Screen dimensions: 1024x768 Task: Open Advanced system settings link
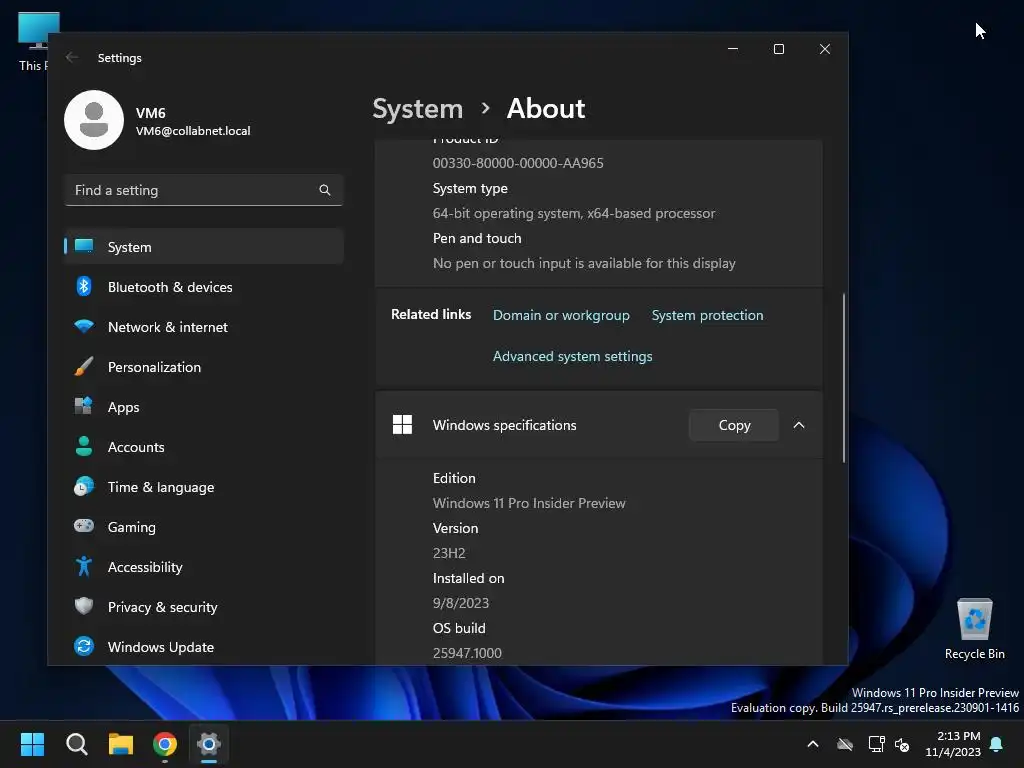coord(572,357)
